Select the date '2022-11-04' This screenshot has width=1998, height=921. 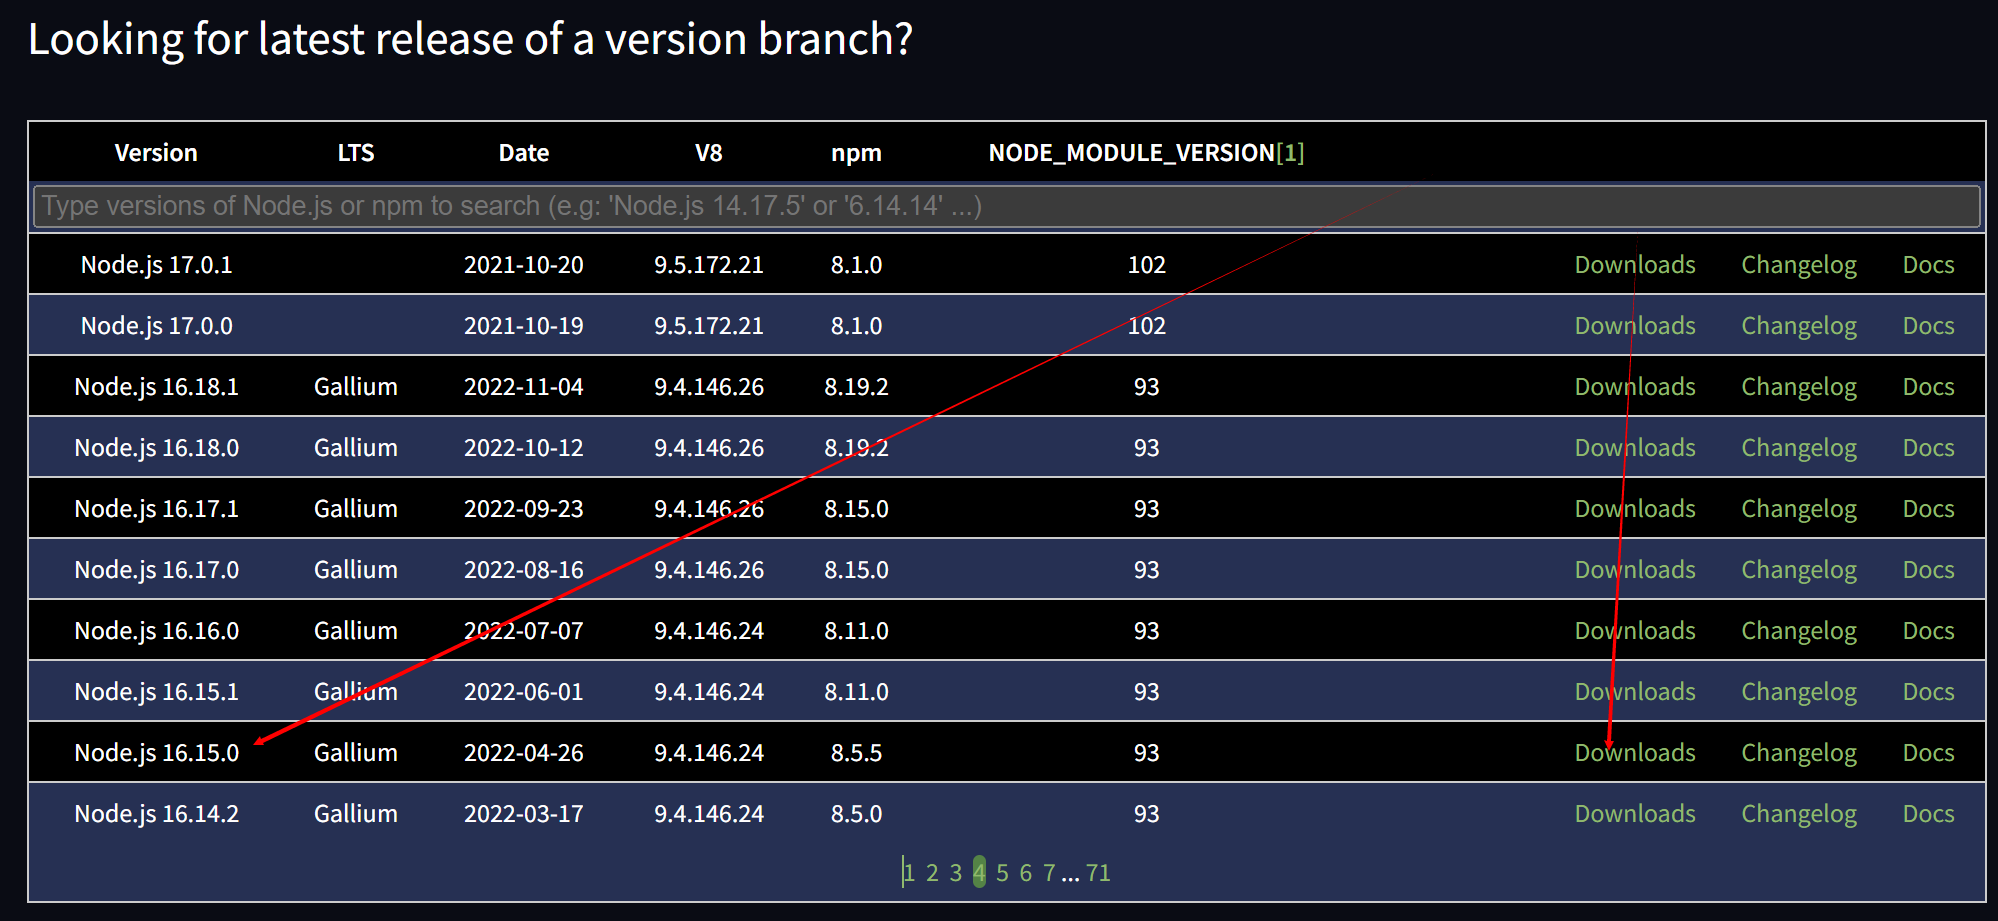click(524, 387)
